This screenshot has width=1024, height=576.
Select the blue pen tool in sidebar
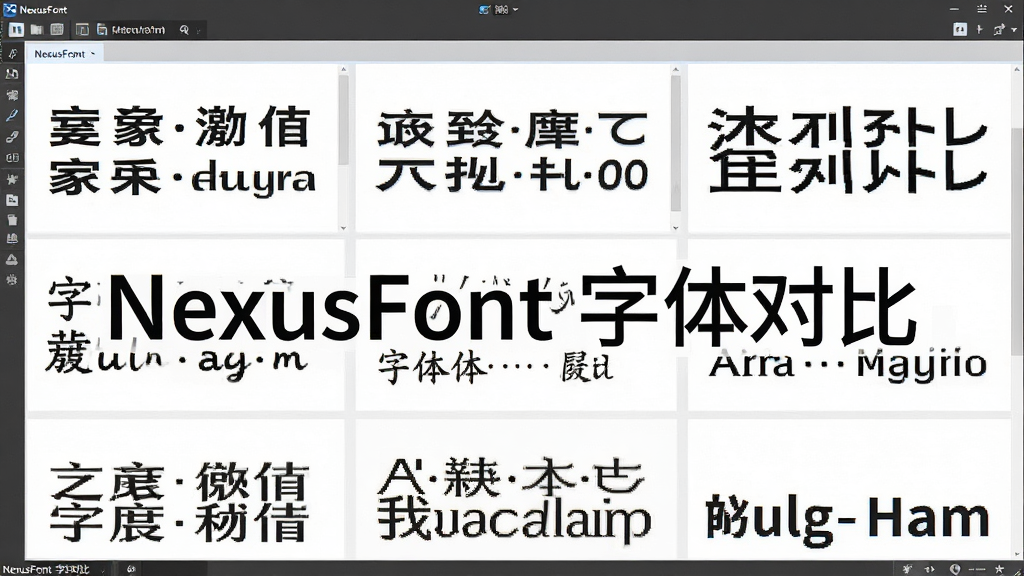point(12,116)
